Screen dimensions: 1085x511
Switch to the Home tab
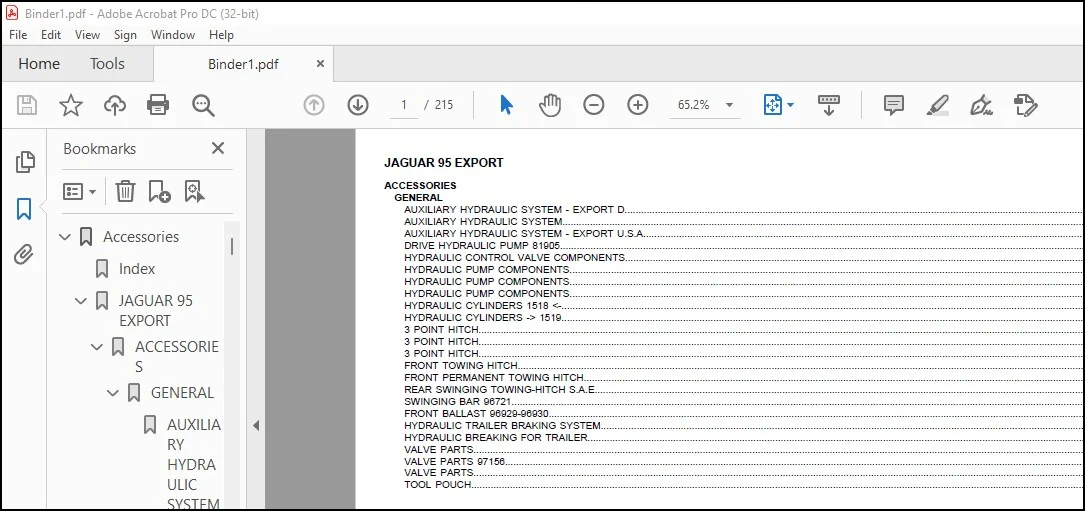(39, 64)
